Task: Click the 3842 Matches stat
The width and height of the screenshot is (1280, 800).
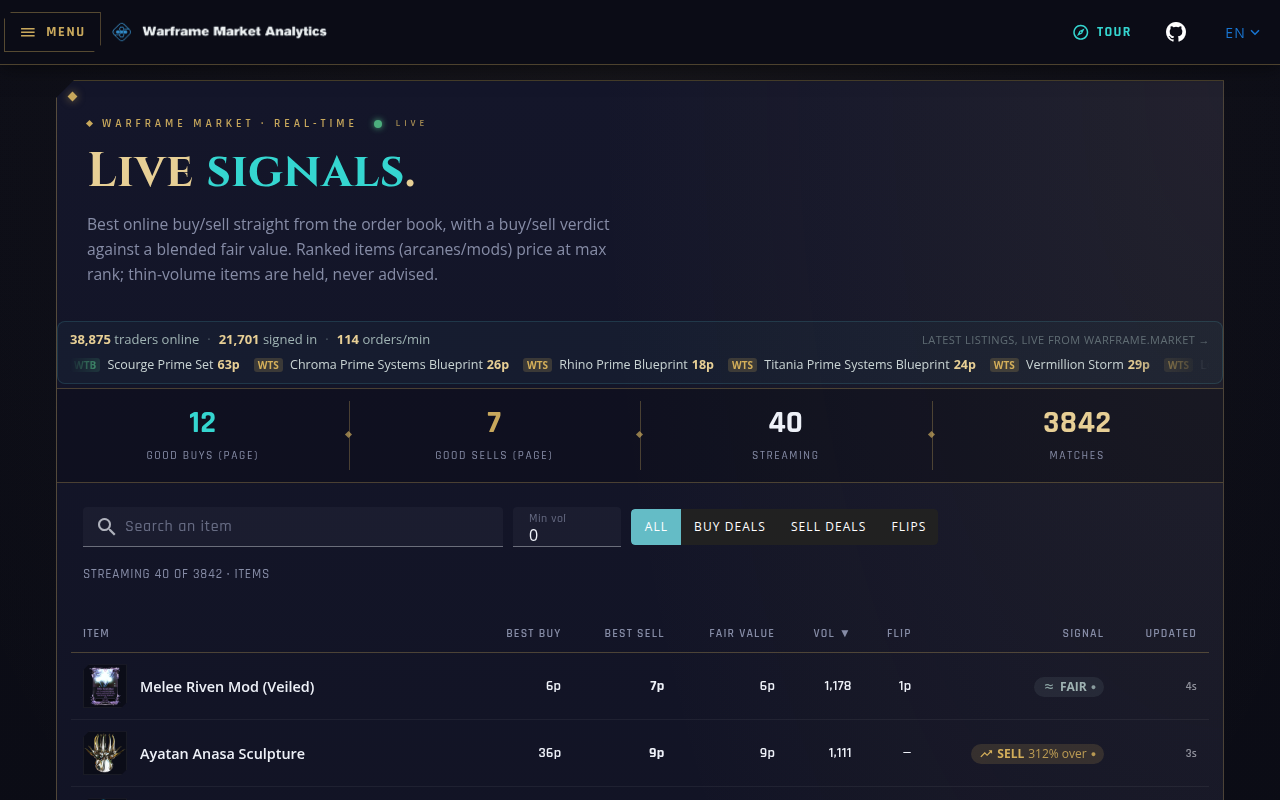Action: click(1077, 435)
